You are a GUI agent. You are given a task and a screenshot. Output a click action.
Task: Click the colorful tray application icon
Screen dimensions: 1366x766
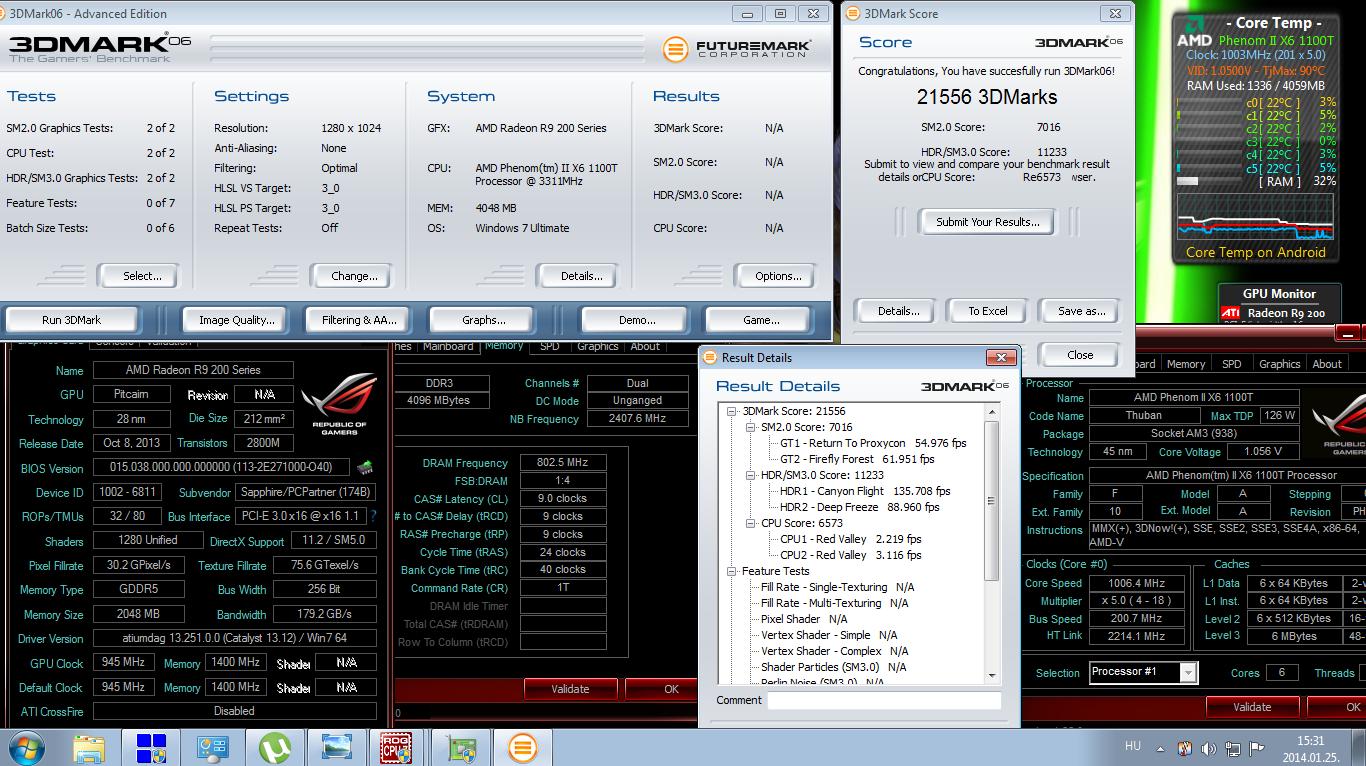click(x=1185, y=748)
